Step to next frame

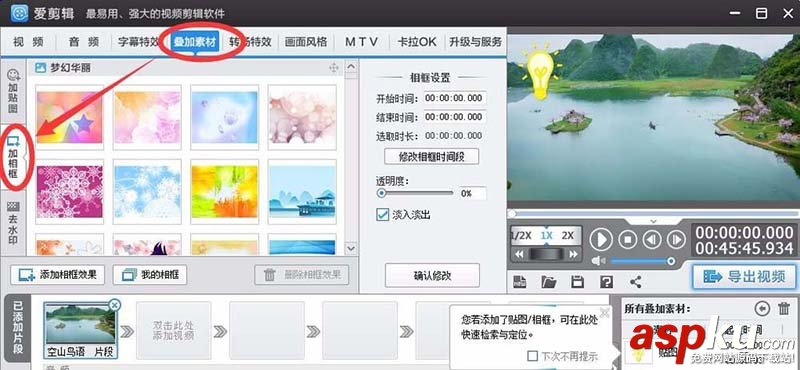coord(676,239)
